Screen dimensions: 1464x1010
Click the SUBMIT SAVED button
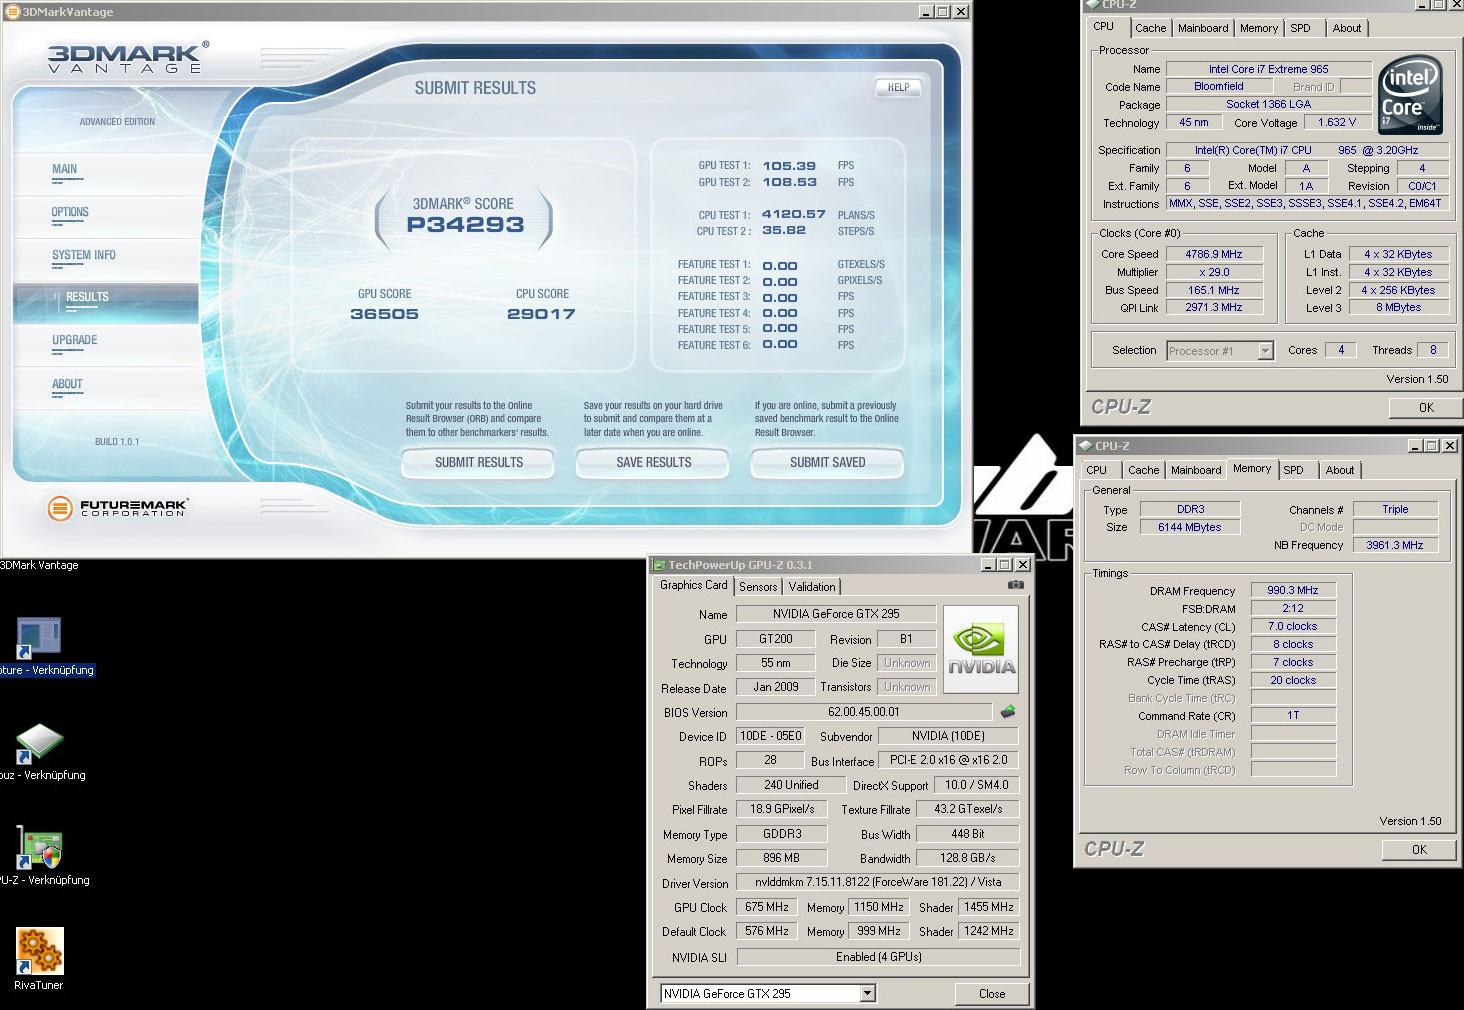coord(827,462)
